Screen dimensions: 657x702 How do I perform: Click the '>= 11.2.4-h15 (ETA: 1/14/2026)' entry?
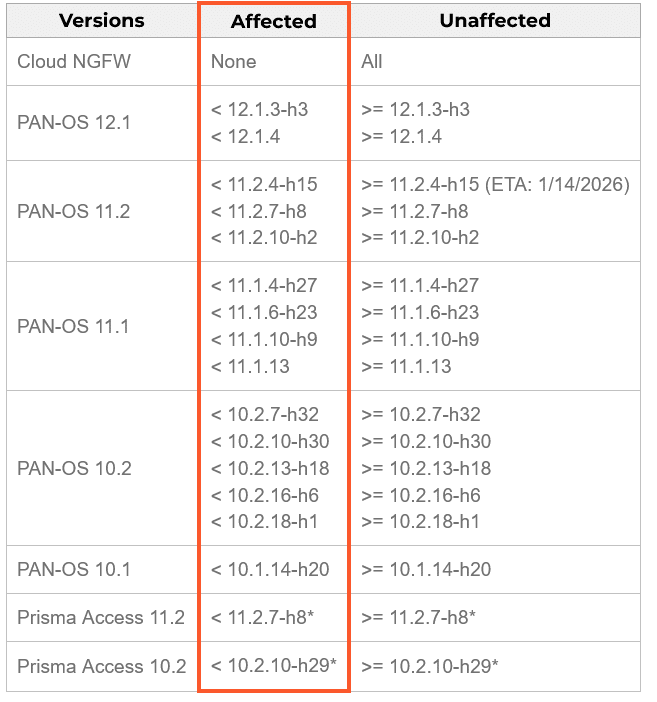[495, 184]
